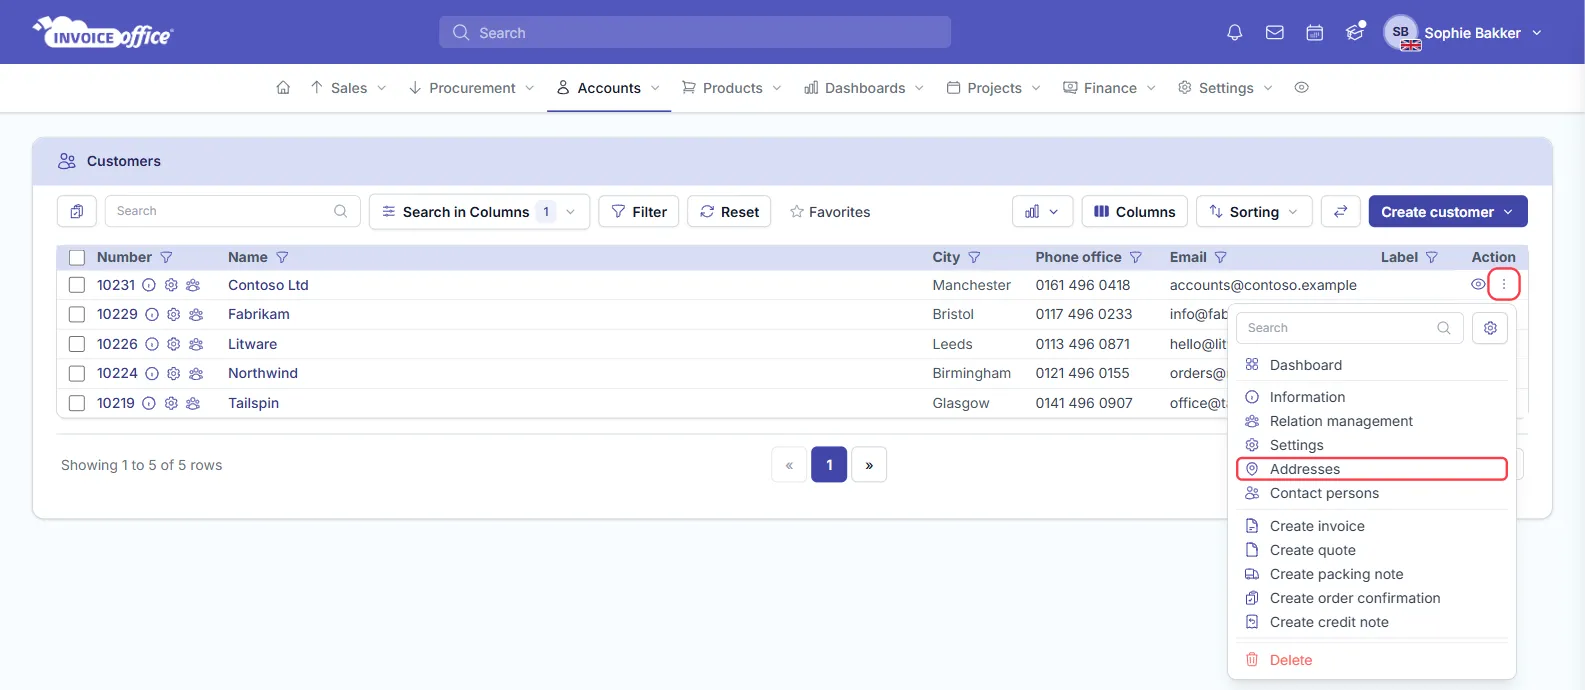Click the Create customer button
This screenshot has width=1585, height=690.
click(1448, 212)
